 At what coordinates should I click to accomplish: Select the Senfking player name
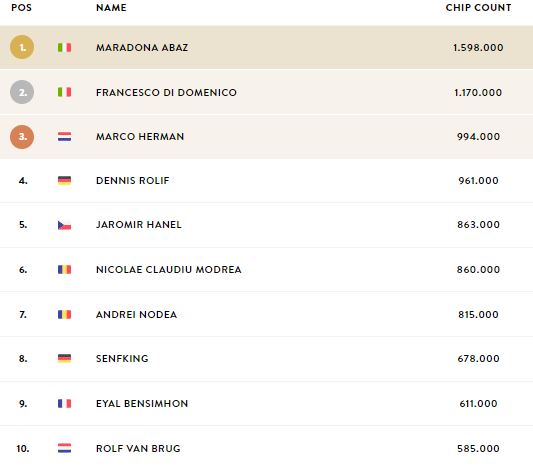pyautogui.click(x=122, y=359)
